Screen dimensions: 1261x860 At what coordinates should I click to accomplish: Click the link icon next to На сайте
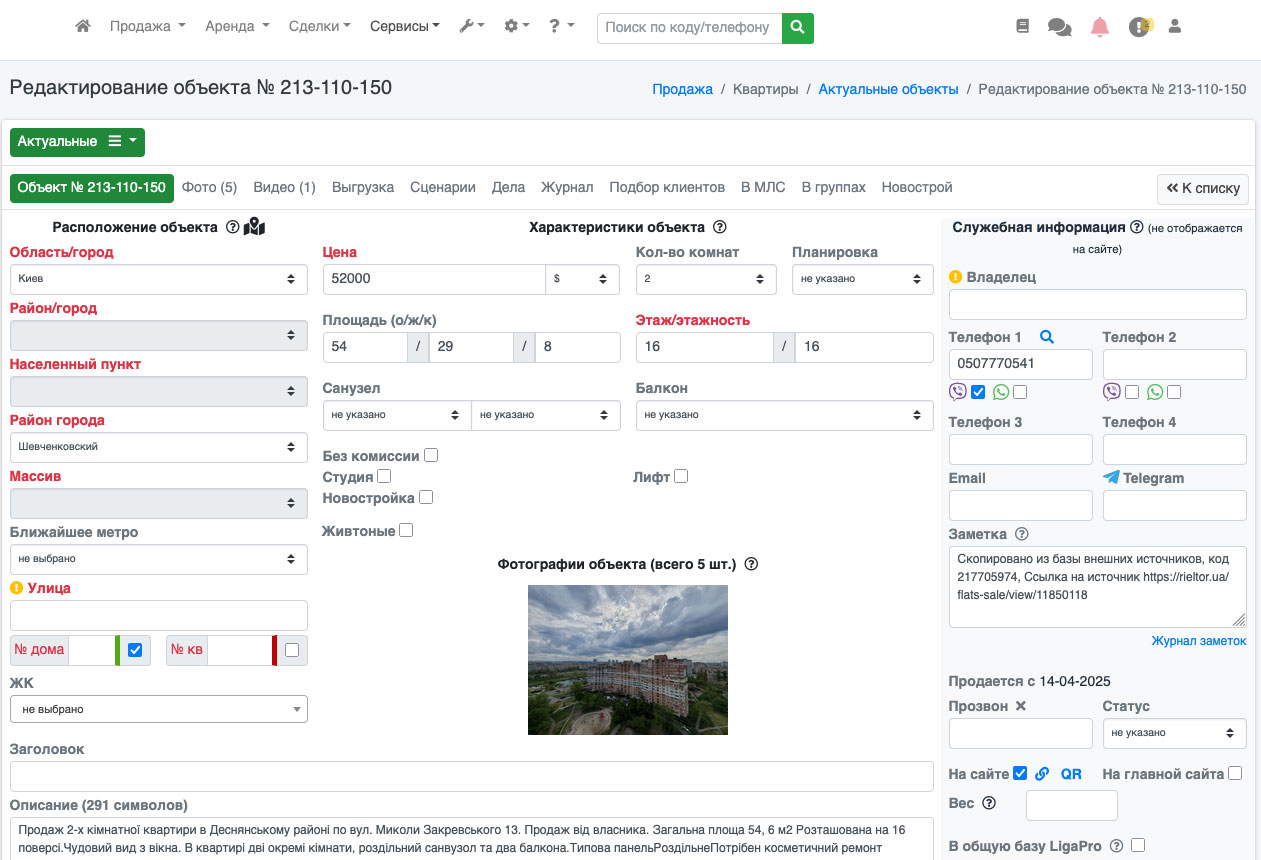[x=1042, y=773]
